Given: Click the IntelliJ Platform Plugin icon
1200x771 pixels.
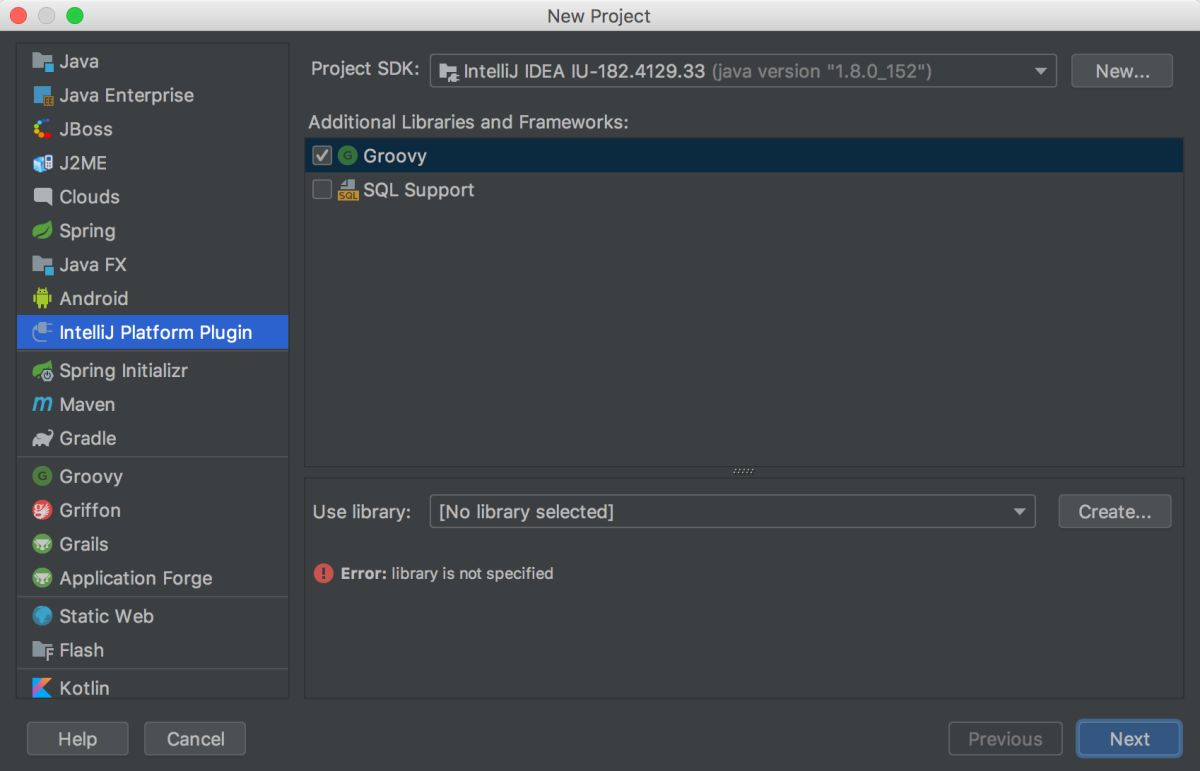Looking at the screenshot, I should click(x=42, y=332).
